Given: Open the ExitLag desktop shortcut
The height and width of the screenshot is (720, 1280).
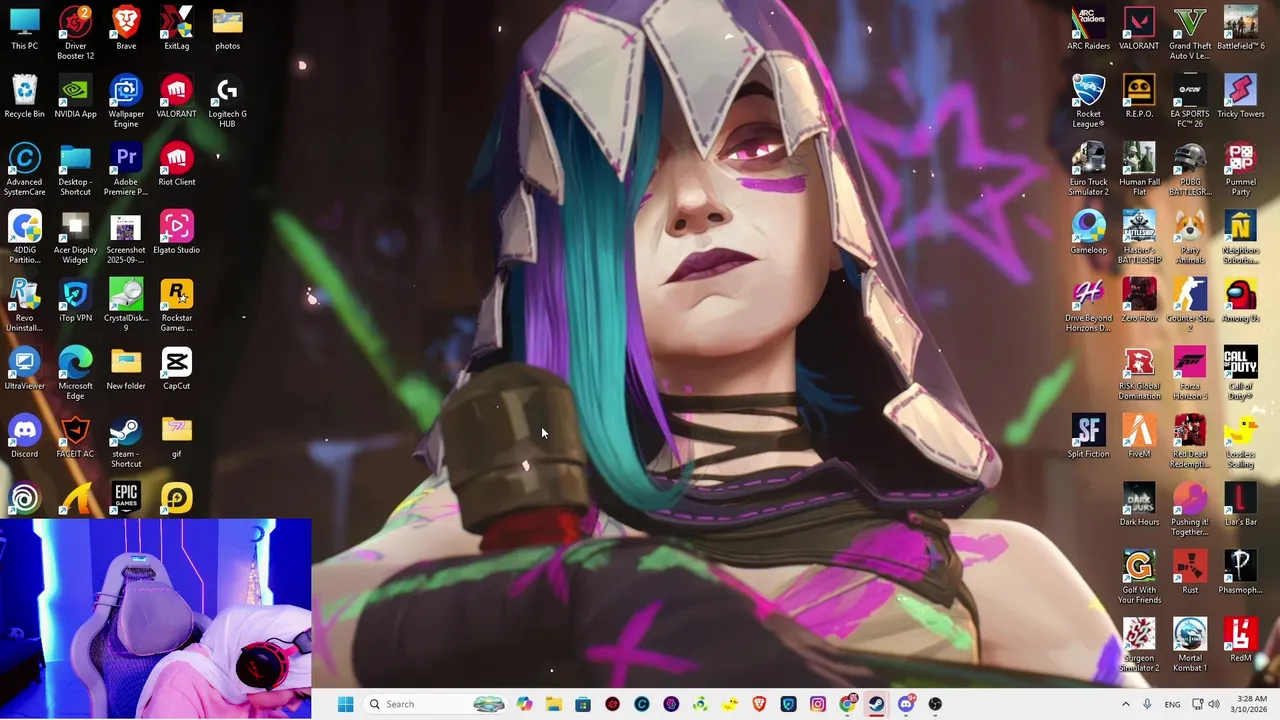Looking at the screenshot, I should click(x=177, y=29).
